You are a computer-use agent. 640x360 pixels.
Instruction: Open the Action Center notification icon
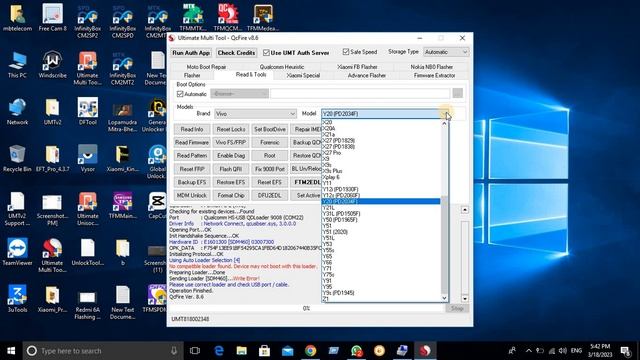tap(625, 351)
